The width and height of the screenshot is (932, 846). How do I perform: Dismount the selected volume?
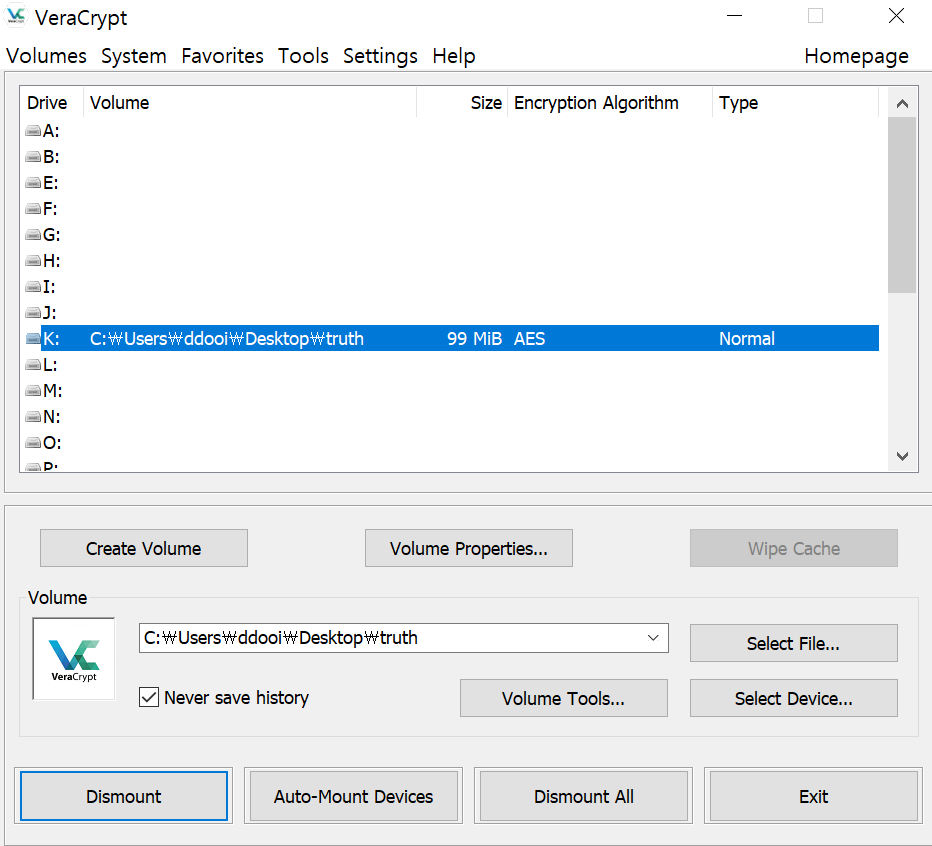point(124,796)
